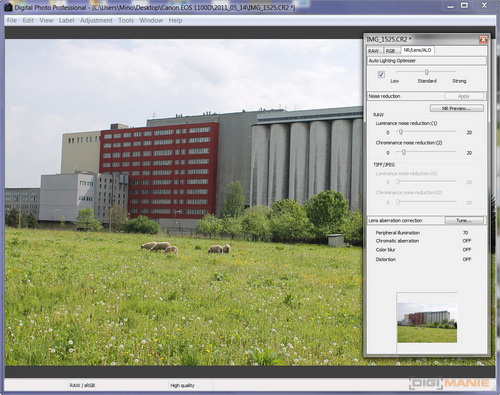
Task: Click the Color blur OFF value
Action: (x=467, y=249)
